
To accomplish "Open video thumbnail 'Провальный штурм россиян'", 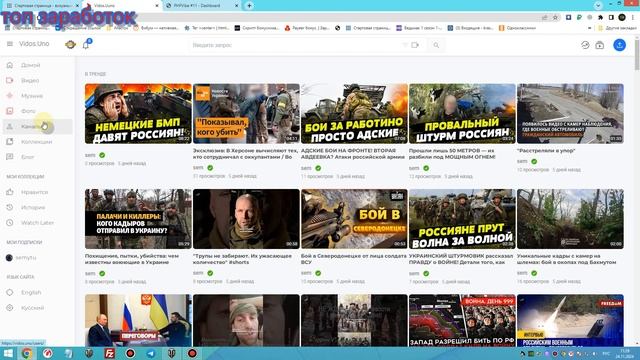I will [462, 113].
